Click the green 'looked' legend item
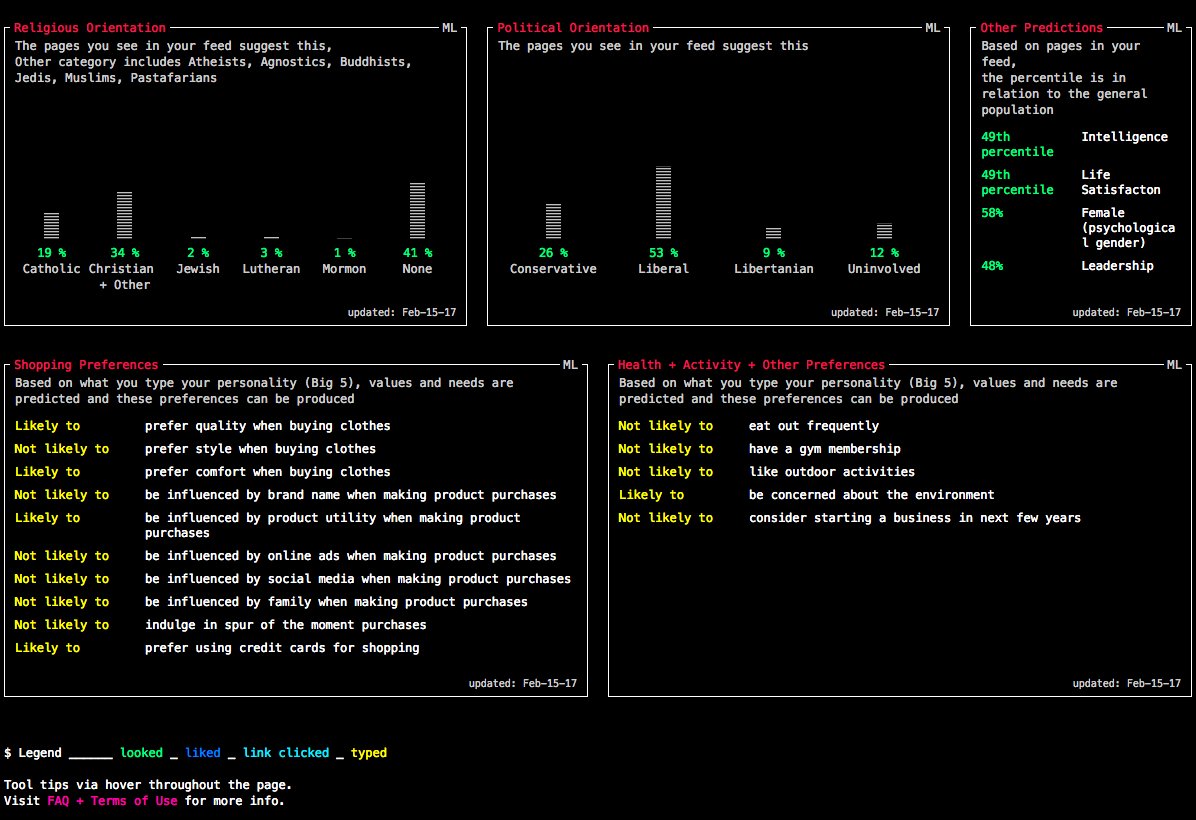This screenshot has height=820, width=1196. pyautogui.click(x=143, y=753)
